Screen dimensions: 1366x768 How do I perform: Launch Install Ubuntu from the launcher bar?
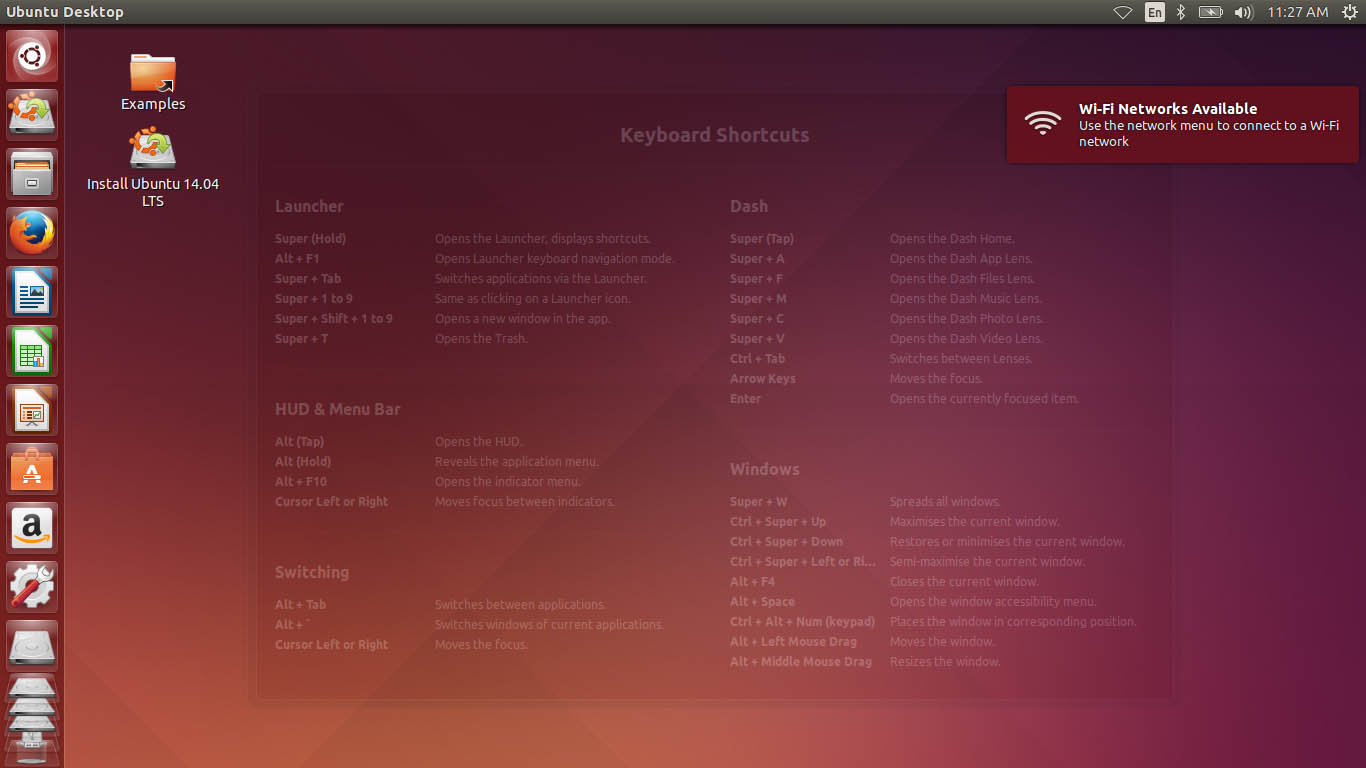(x=32, y=115)
